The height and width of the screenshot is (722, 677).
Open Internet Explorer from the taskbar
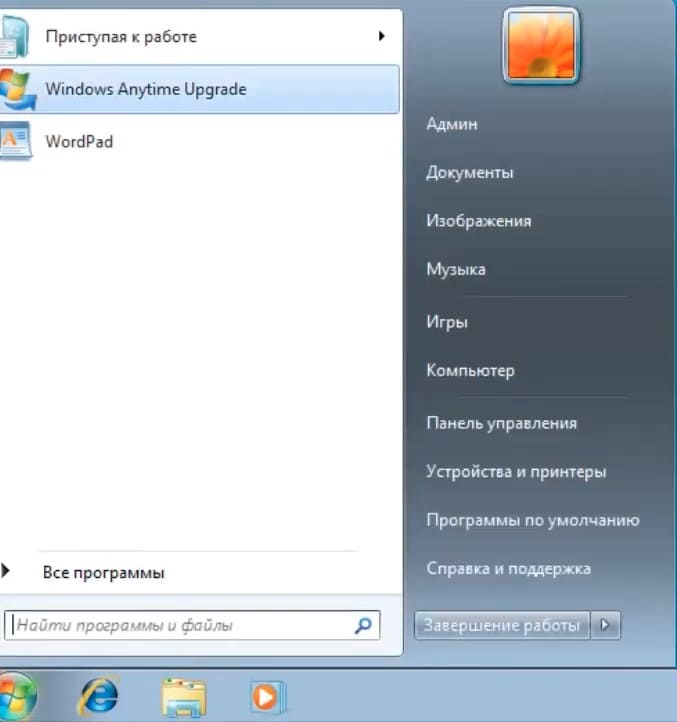(99, 696)
